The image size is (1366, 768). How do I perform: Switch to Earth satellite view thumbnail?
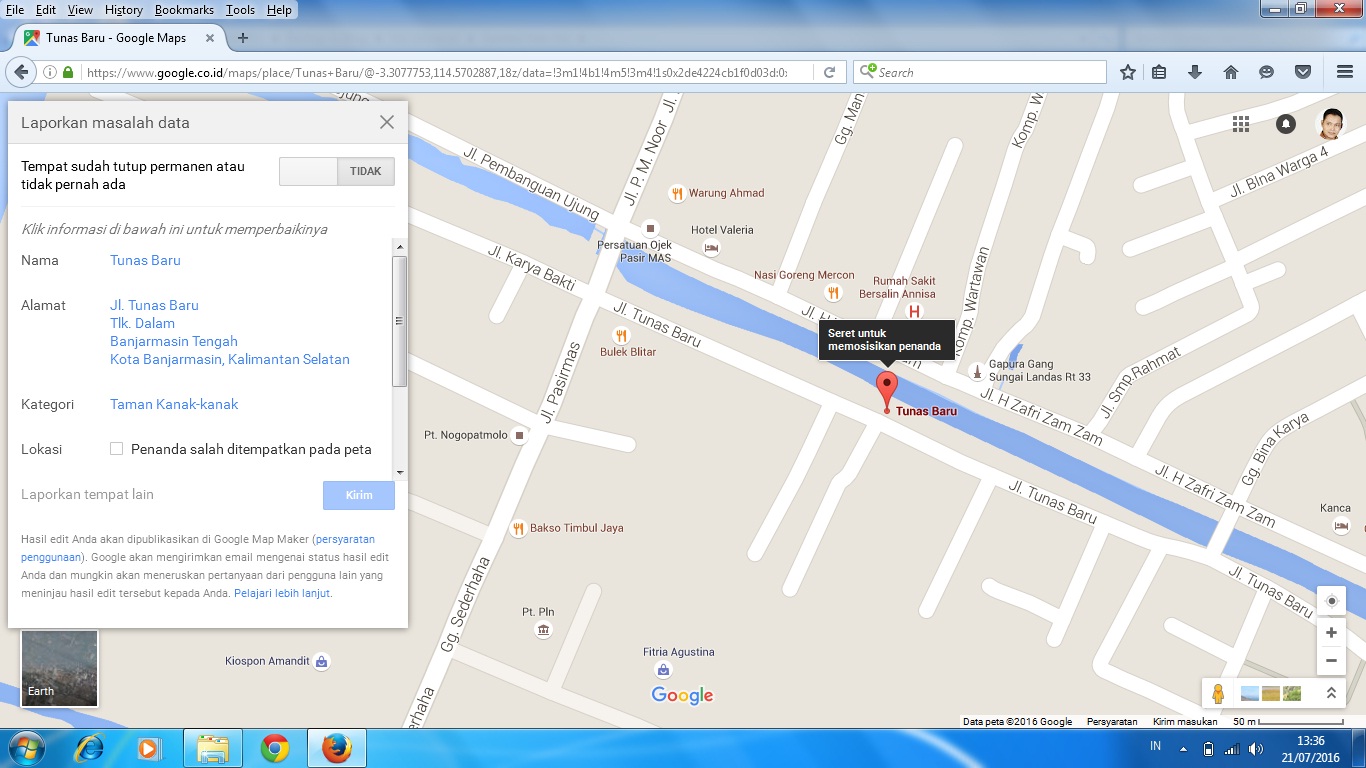point(60,668)
